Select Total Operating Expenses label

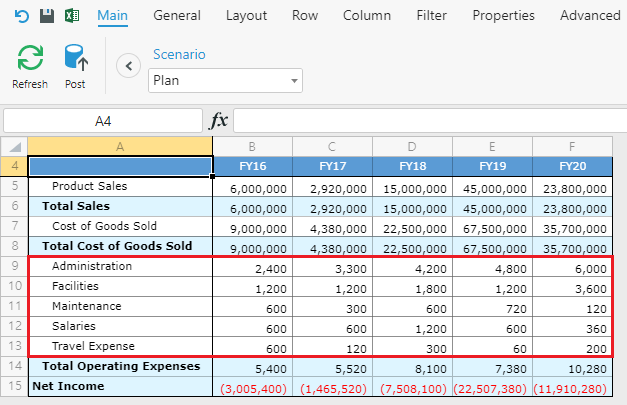click(x=120, y=366)
